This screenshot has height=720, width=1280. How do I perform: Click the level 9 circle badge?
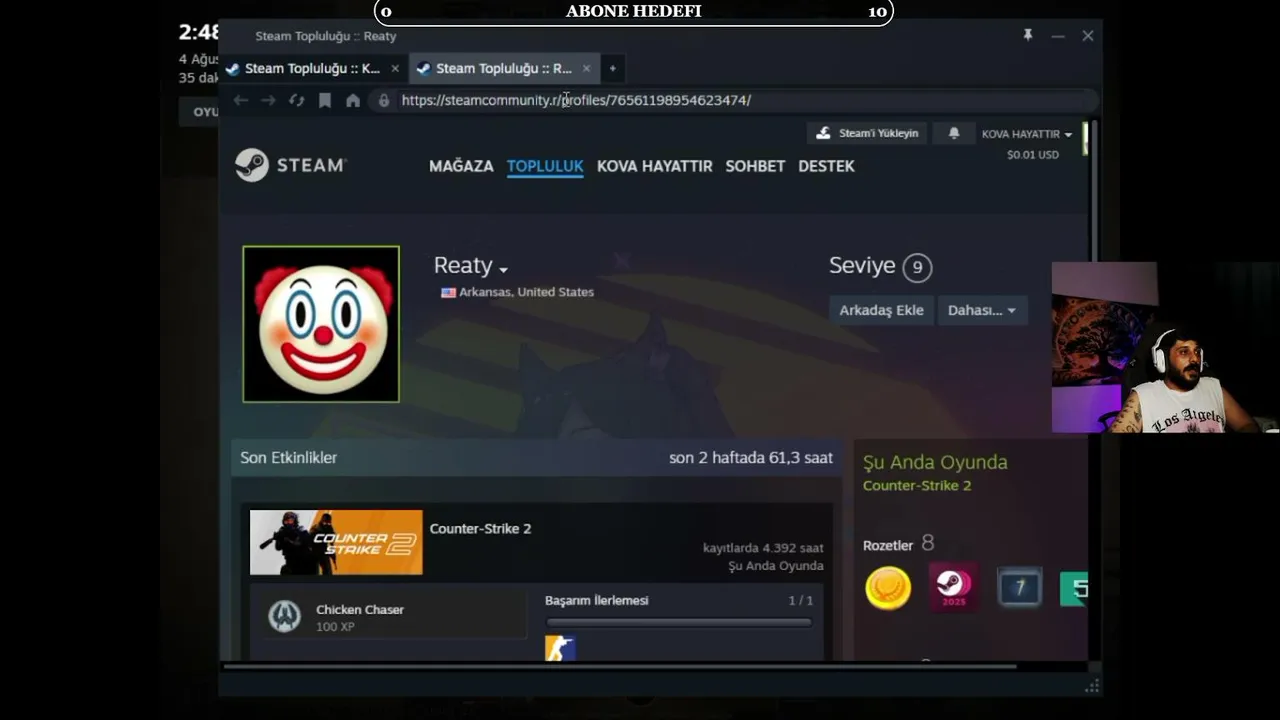917,267
